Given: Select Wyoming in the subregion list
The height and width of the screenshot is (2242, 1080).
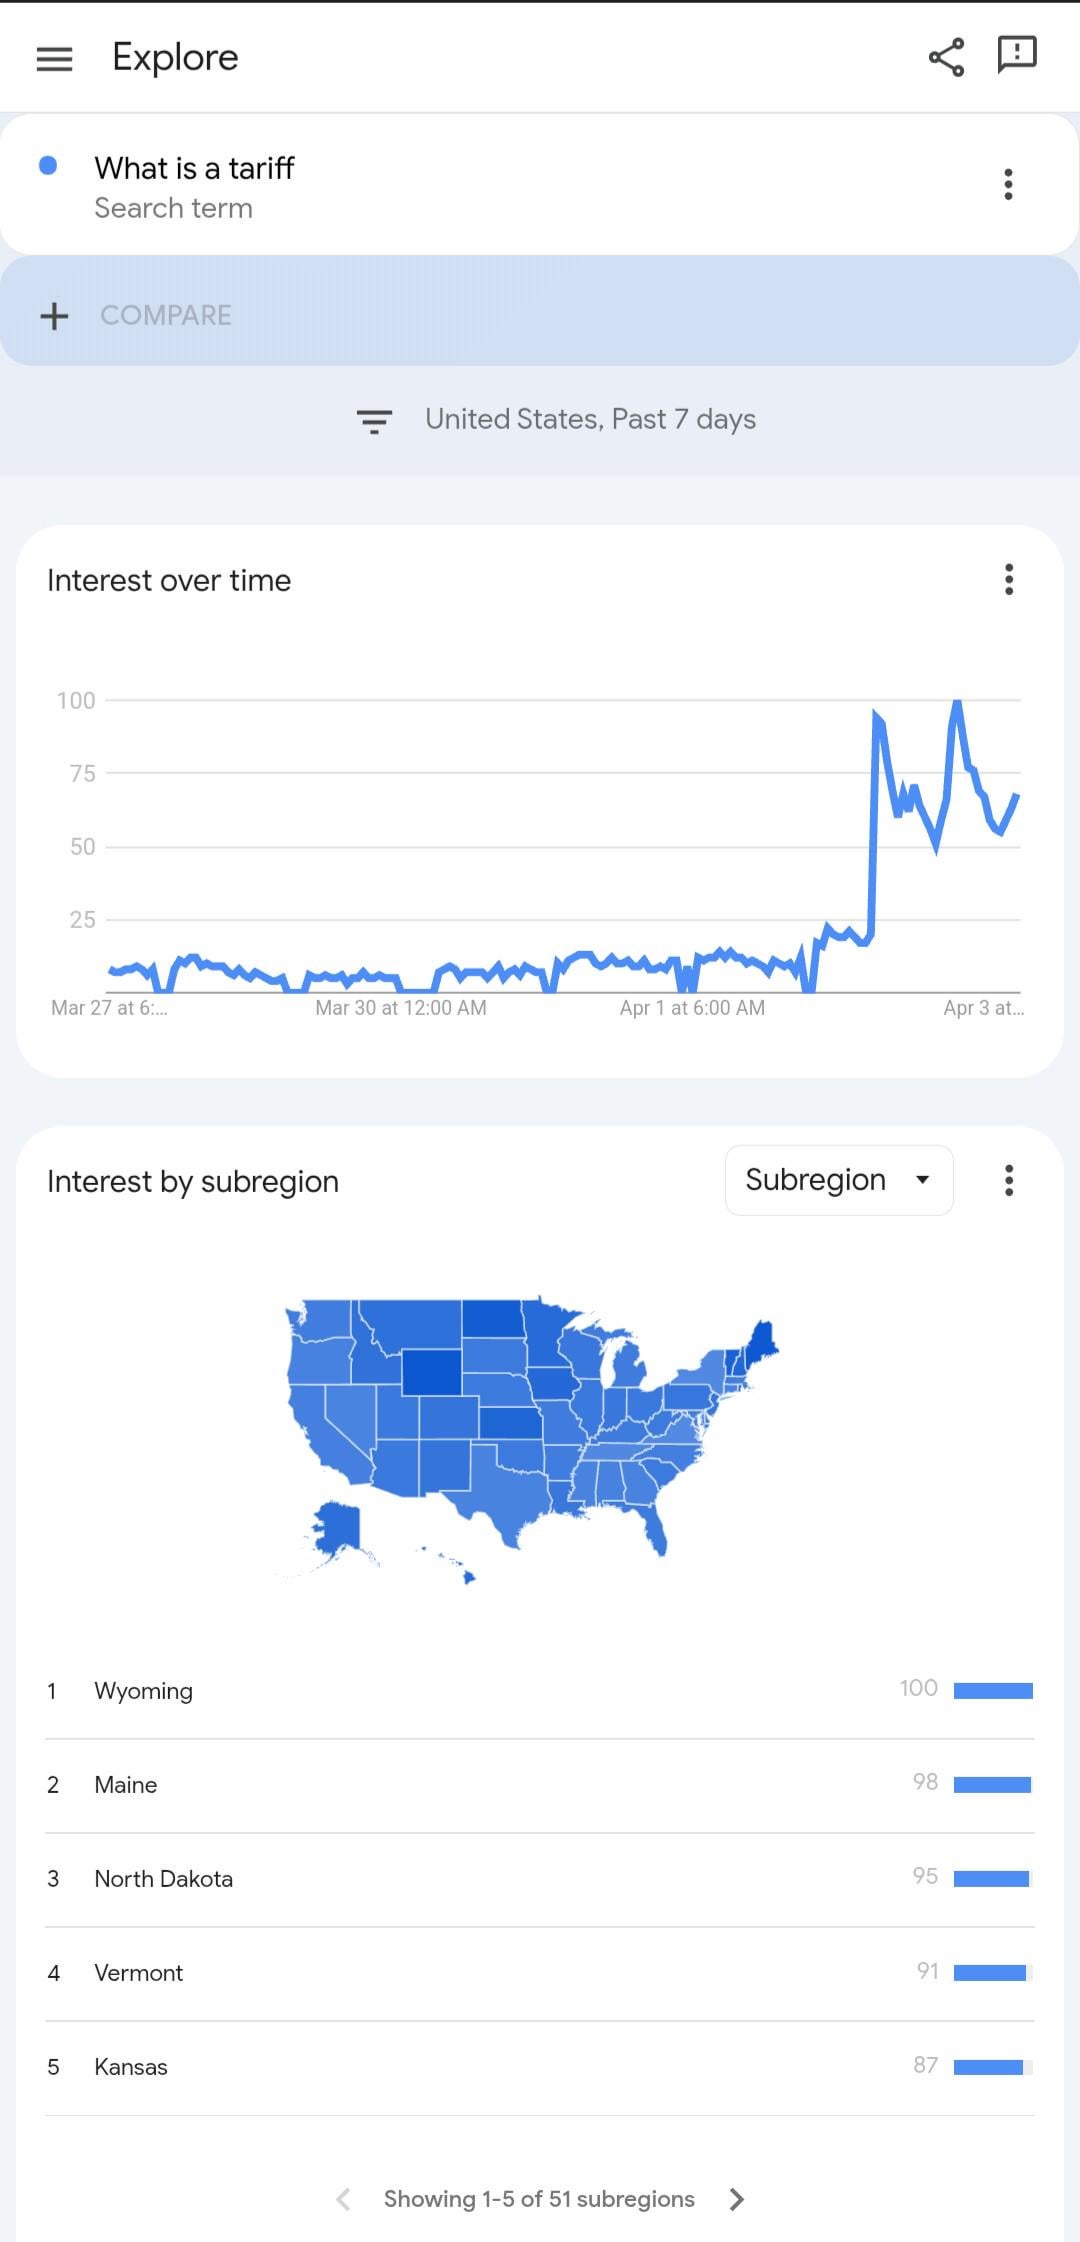Looking at the screenshot, I should pos(540,1690).
